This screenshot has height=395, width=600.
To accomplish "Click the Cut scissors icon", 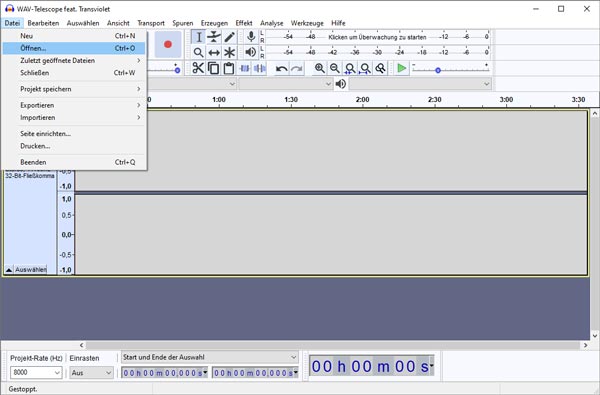I will point(198,68).
